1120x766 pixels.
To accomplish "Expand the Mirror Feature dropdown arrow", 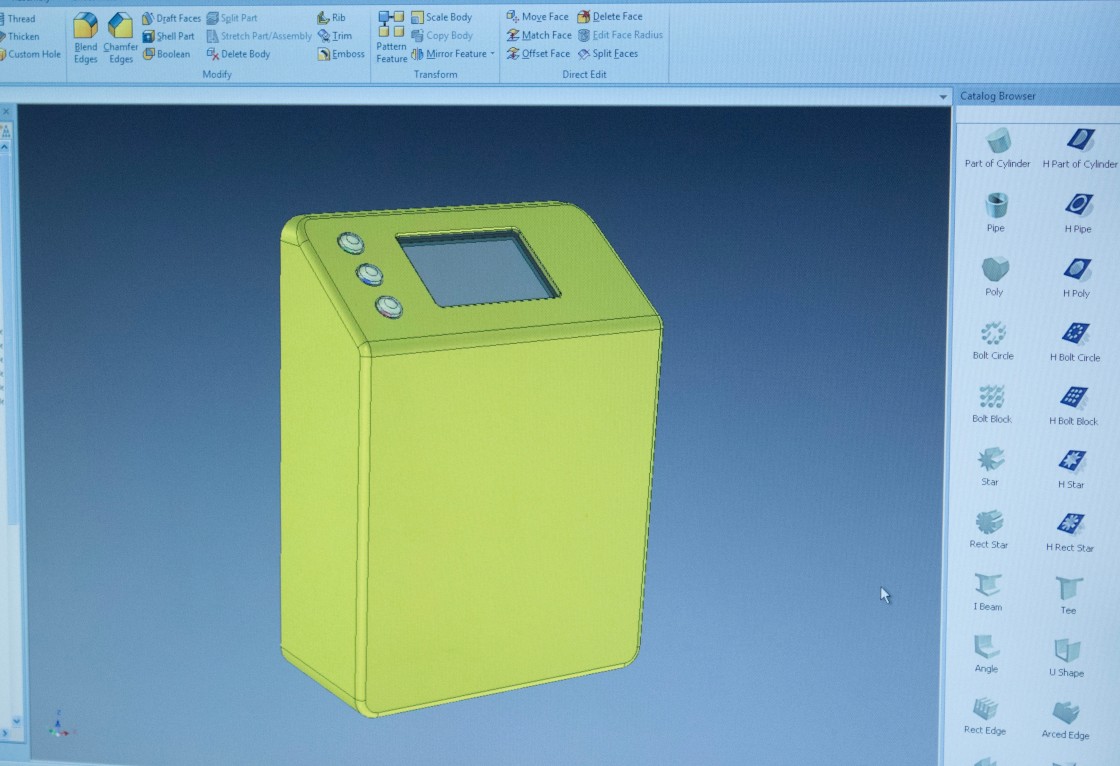I will [493, 54].
